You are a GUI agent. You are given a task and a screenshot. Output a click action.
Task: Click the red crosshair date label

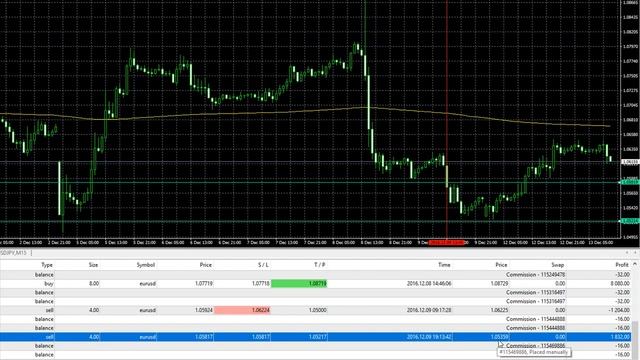(x=447, y=242)
